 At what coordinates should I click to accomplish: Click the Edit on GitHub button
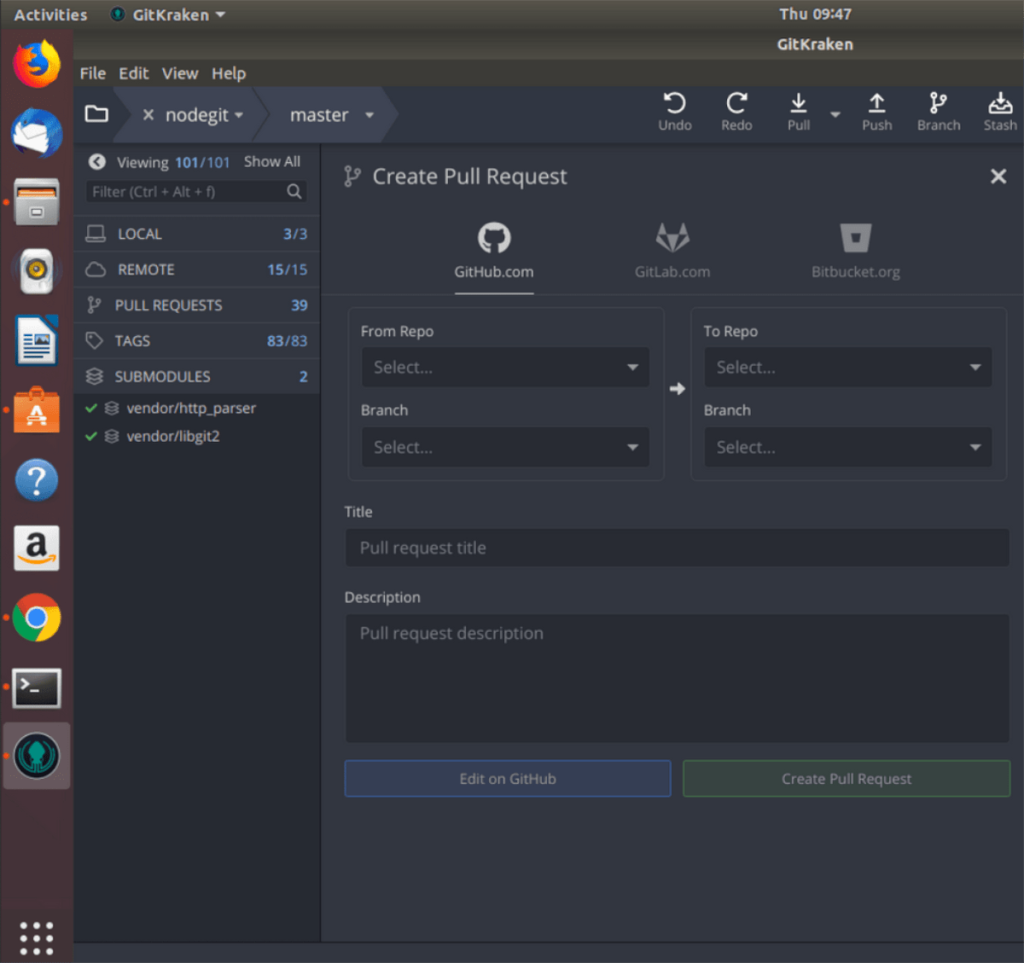[x=507, y=778]
